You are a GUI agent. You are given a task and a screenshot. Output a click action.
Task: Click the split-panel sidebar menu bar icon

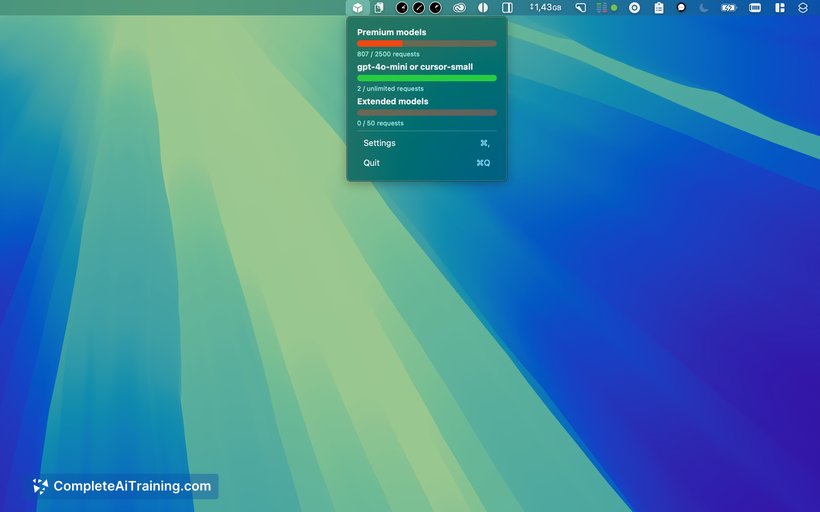507,8
